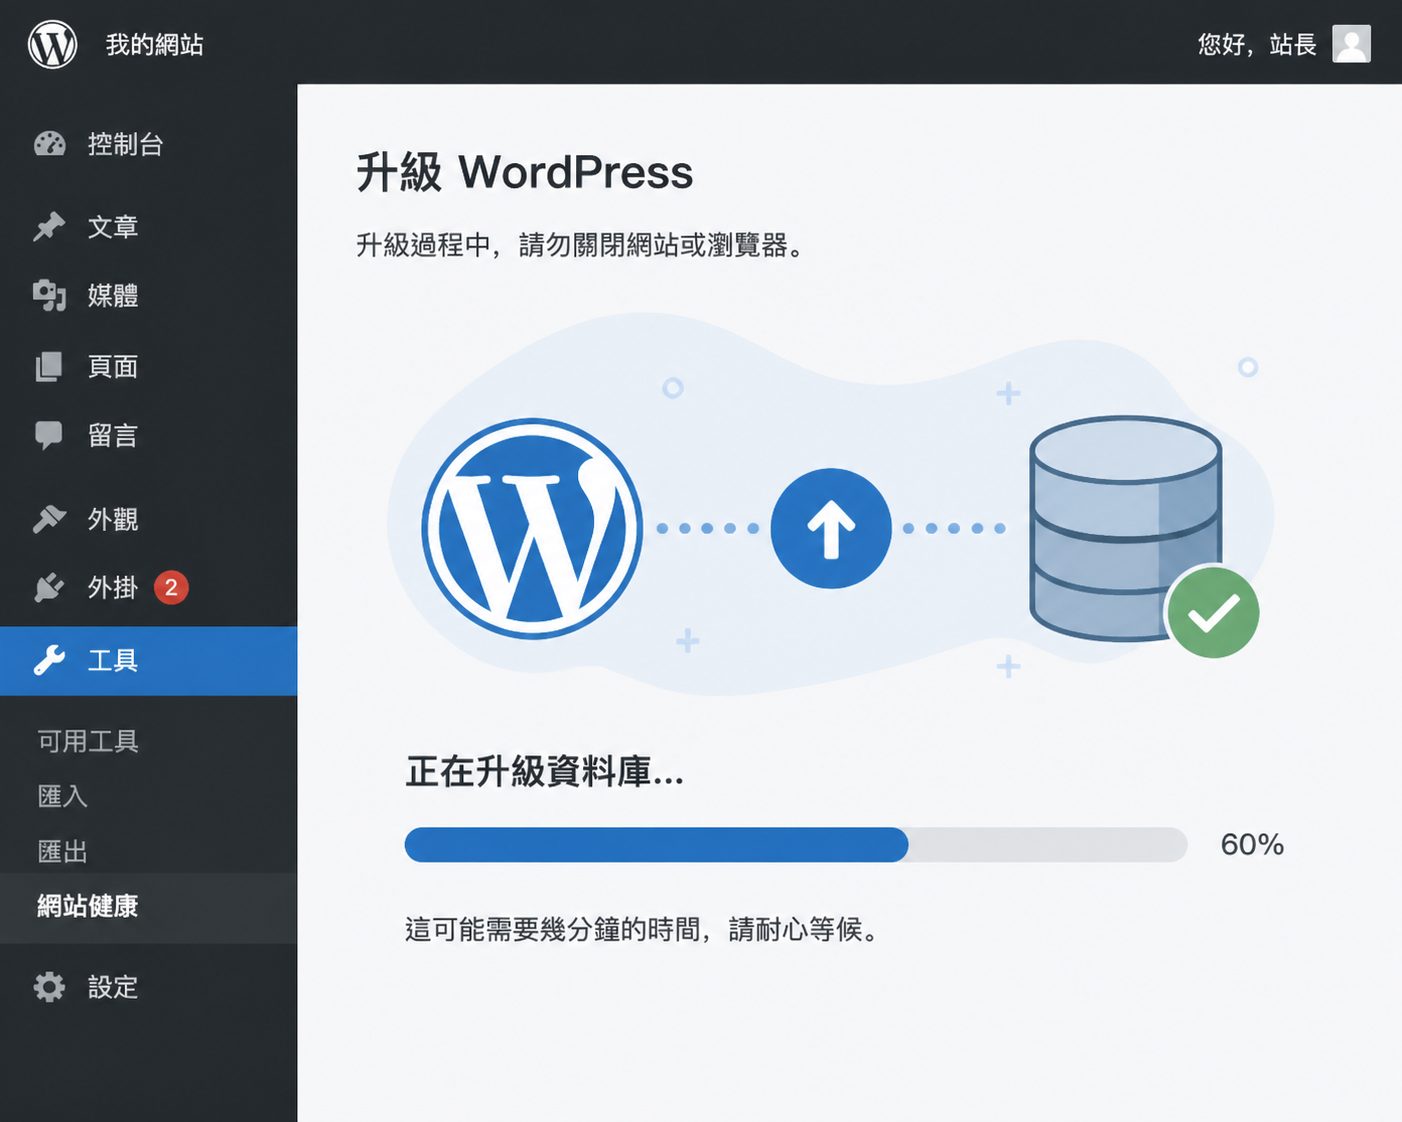Click the large WordPress logo illustration

(532, 528)
